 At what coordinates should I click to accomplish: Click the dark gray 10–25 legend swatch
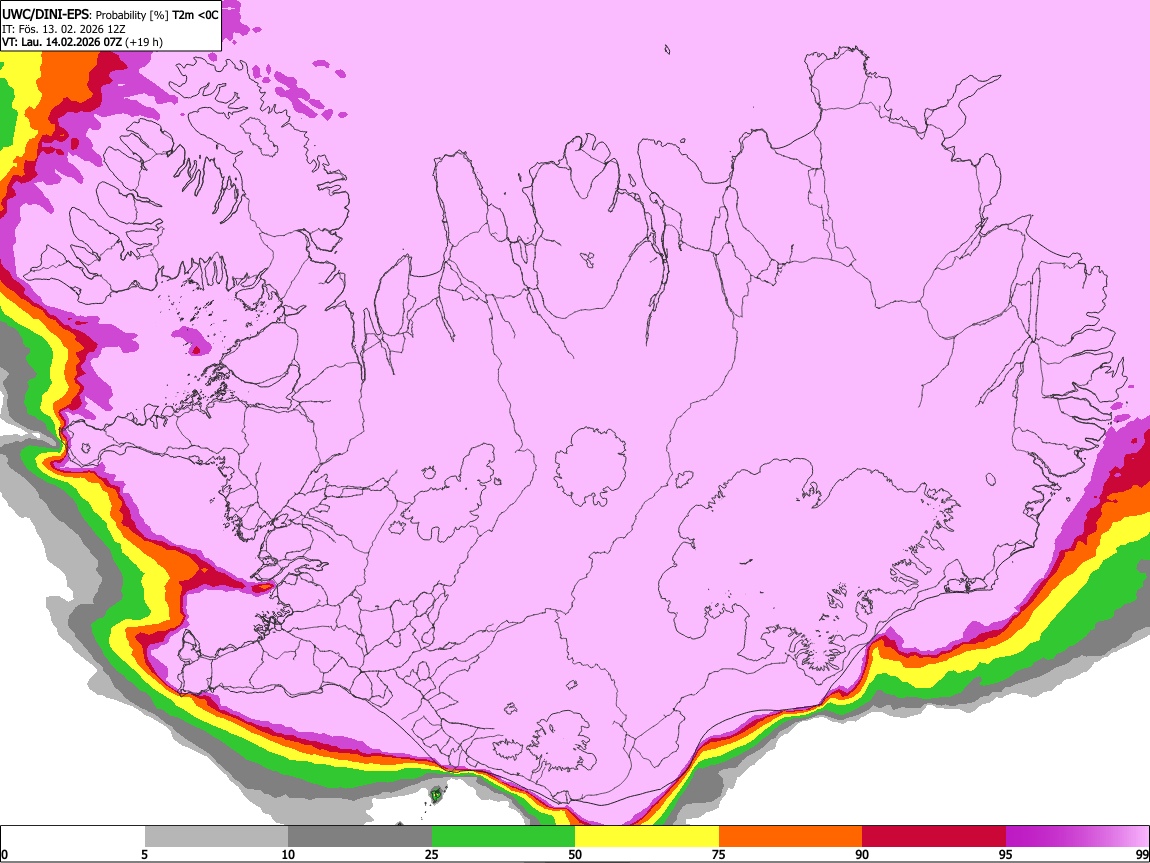point(360,837)
